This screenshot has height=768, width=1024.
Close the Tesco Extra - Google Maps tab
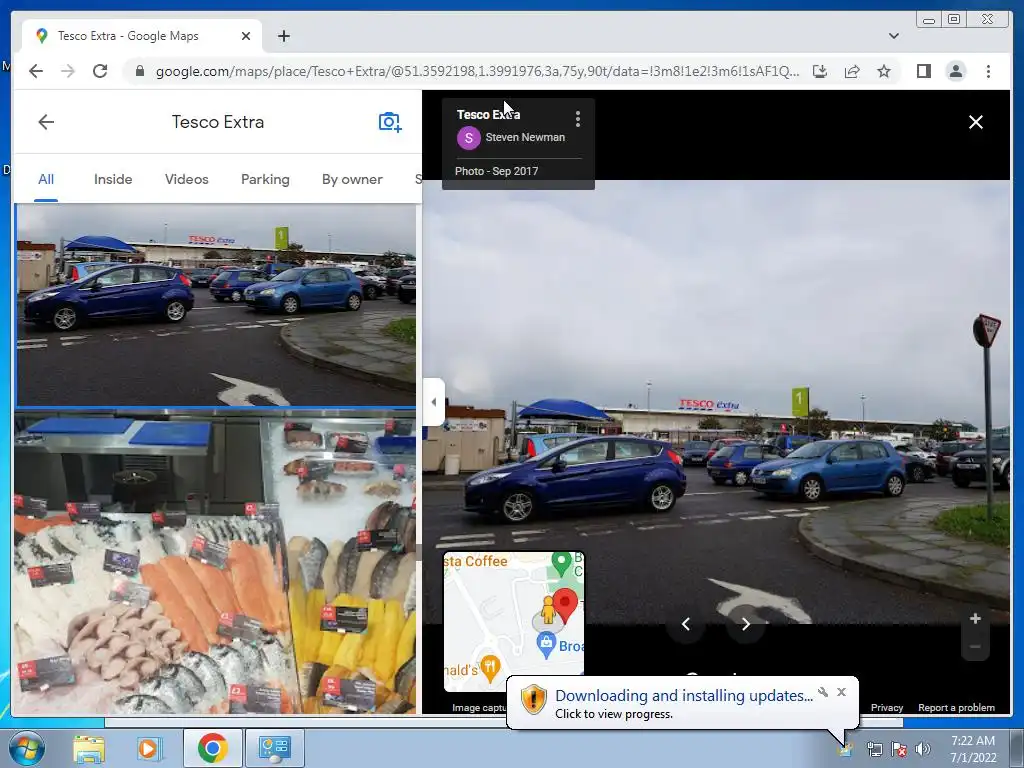tap(246, 36)
